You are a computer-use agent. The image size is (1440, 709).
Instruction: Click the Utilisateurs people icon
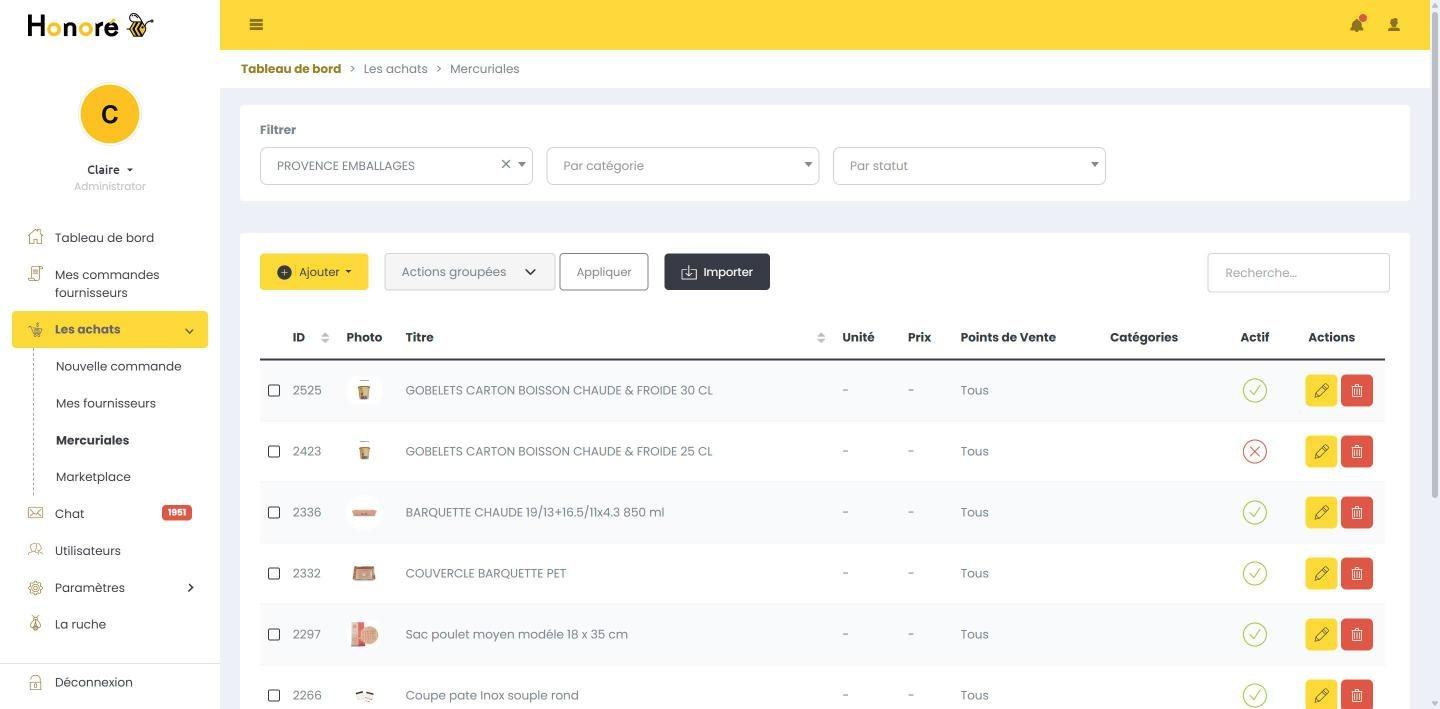36,550
